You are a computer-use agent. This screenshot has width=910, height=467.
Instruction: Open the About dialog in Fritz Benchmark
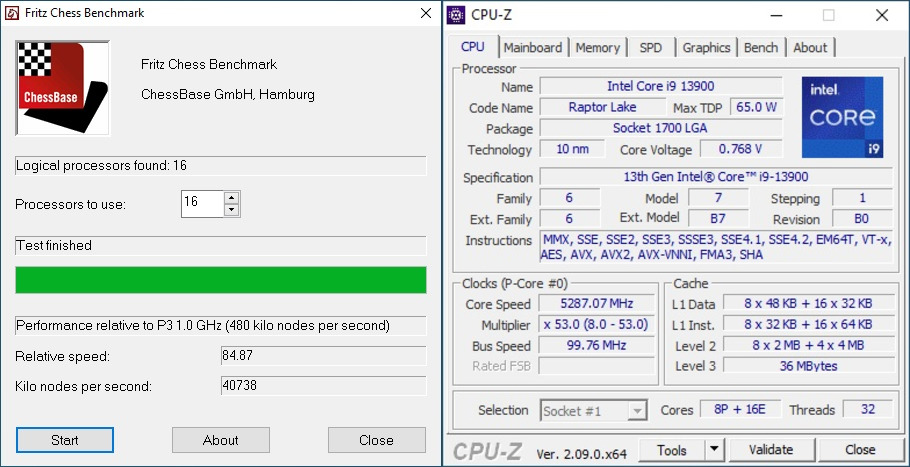[x=221, y=440]
